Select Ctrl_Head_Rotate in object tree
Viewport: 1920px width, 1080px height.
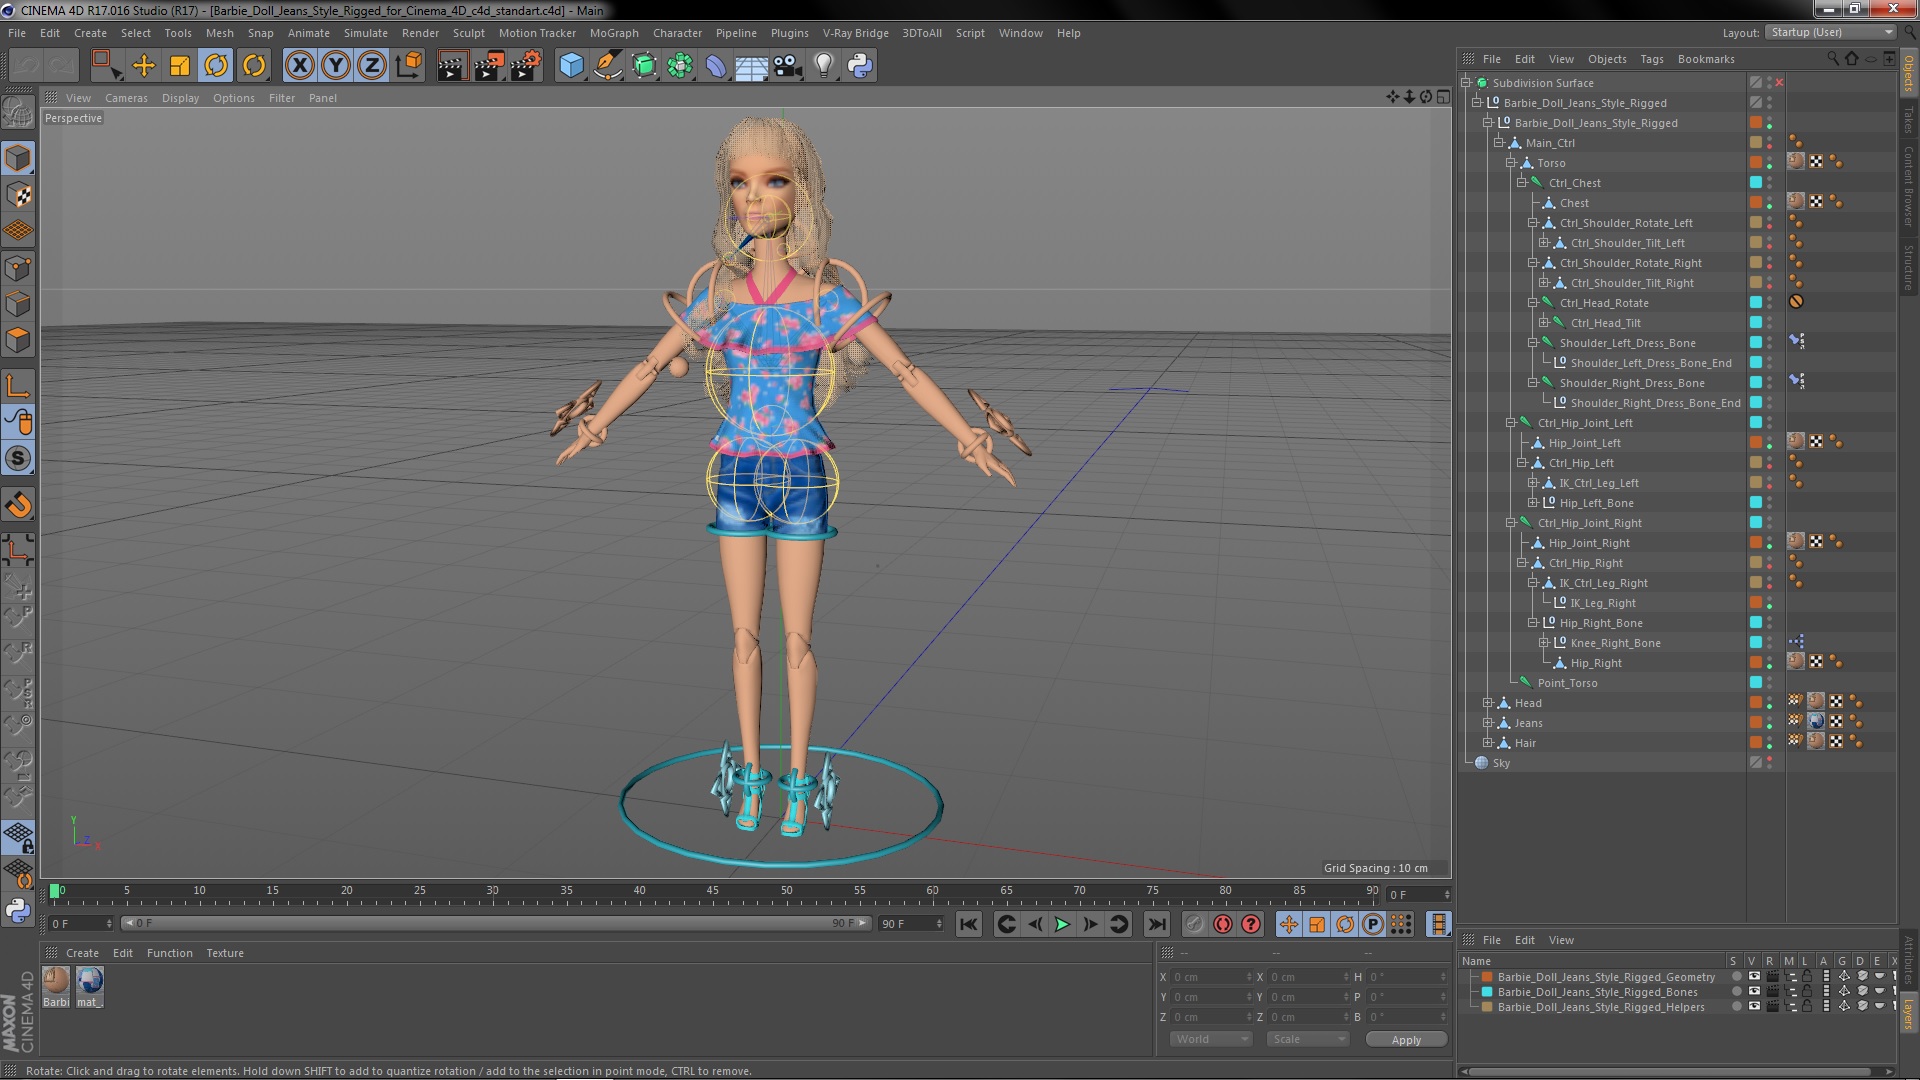[1604, 303]
